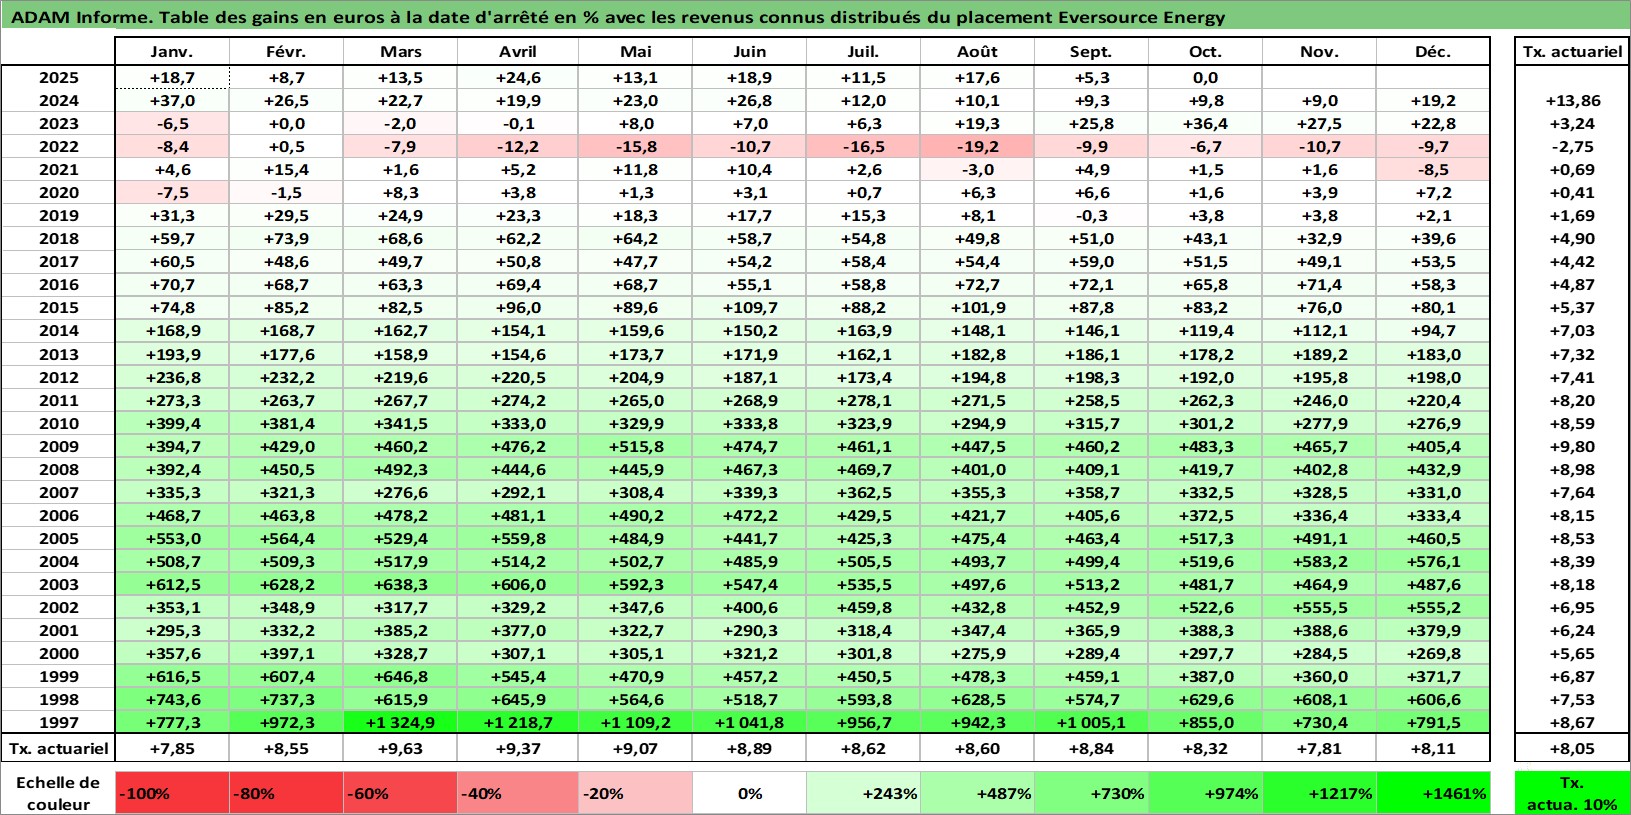Choose the +243% light green swatch
Screen dimensions: 1631x815
pos(863,793)
